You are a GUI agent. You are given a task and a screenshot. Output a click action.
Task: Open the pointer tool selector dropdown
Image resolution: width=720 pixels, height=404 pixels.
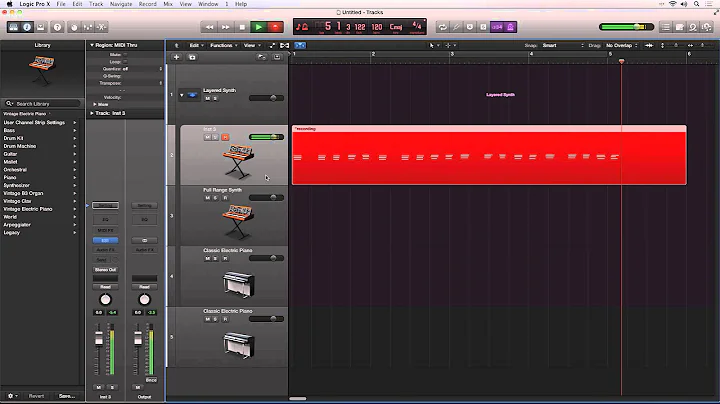433,45
